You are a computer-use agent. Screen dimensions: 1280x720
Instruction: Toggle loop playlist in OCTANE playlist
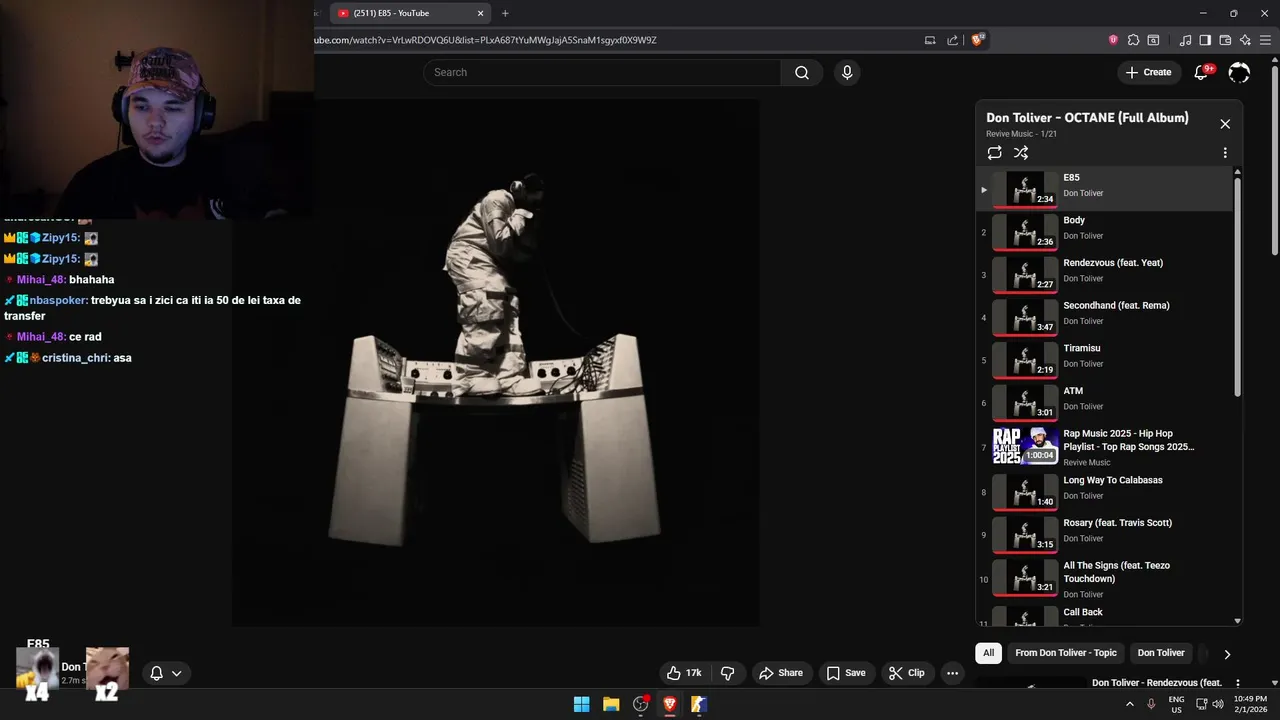(994, 153)
